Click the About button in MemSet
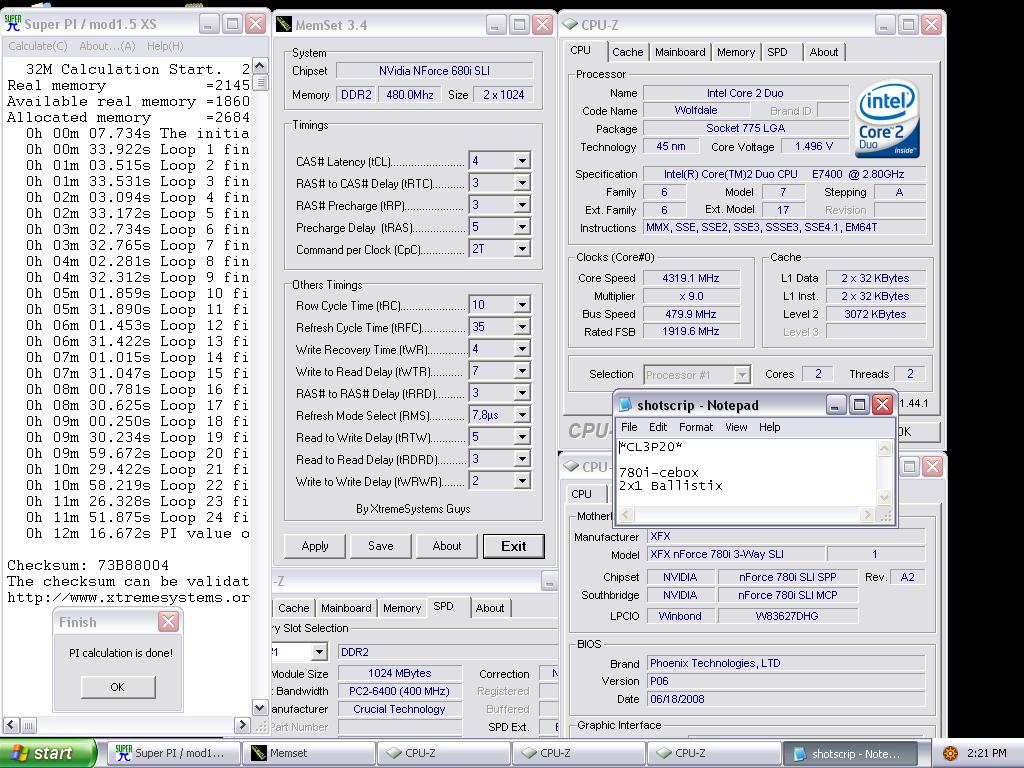Image resolution: width=1024 pixels, height=768 pixels. click(447, 546)
